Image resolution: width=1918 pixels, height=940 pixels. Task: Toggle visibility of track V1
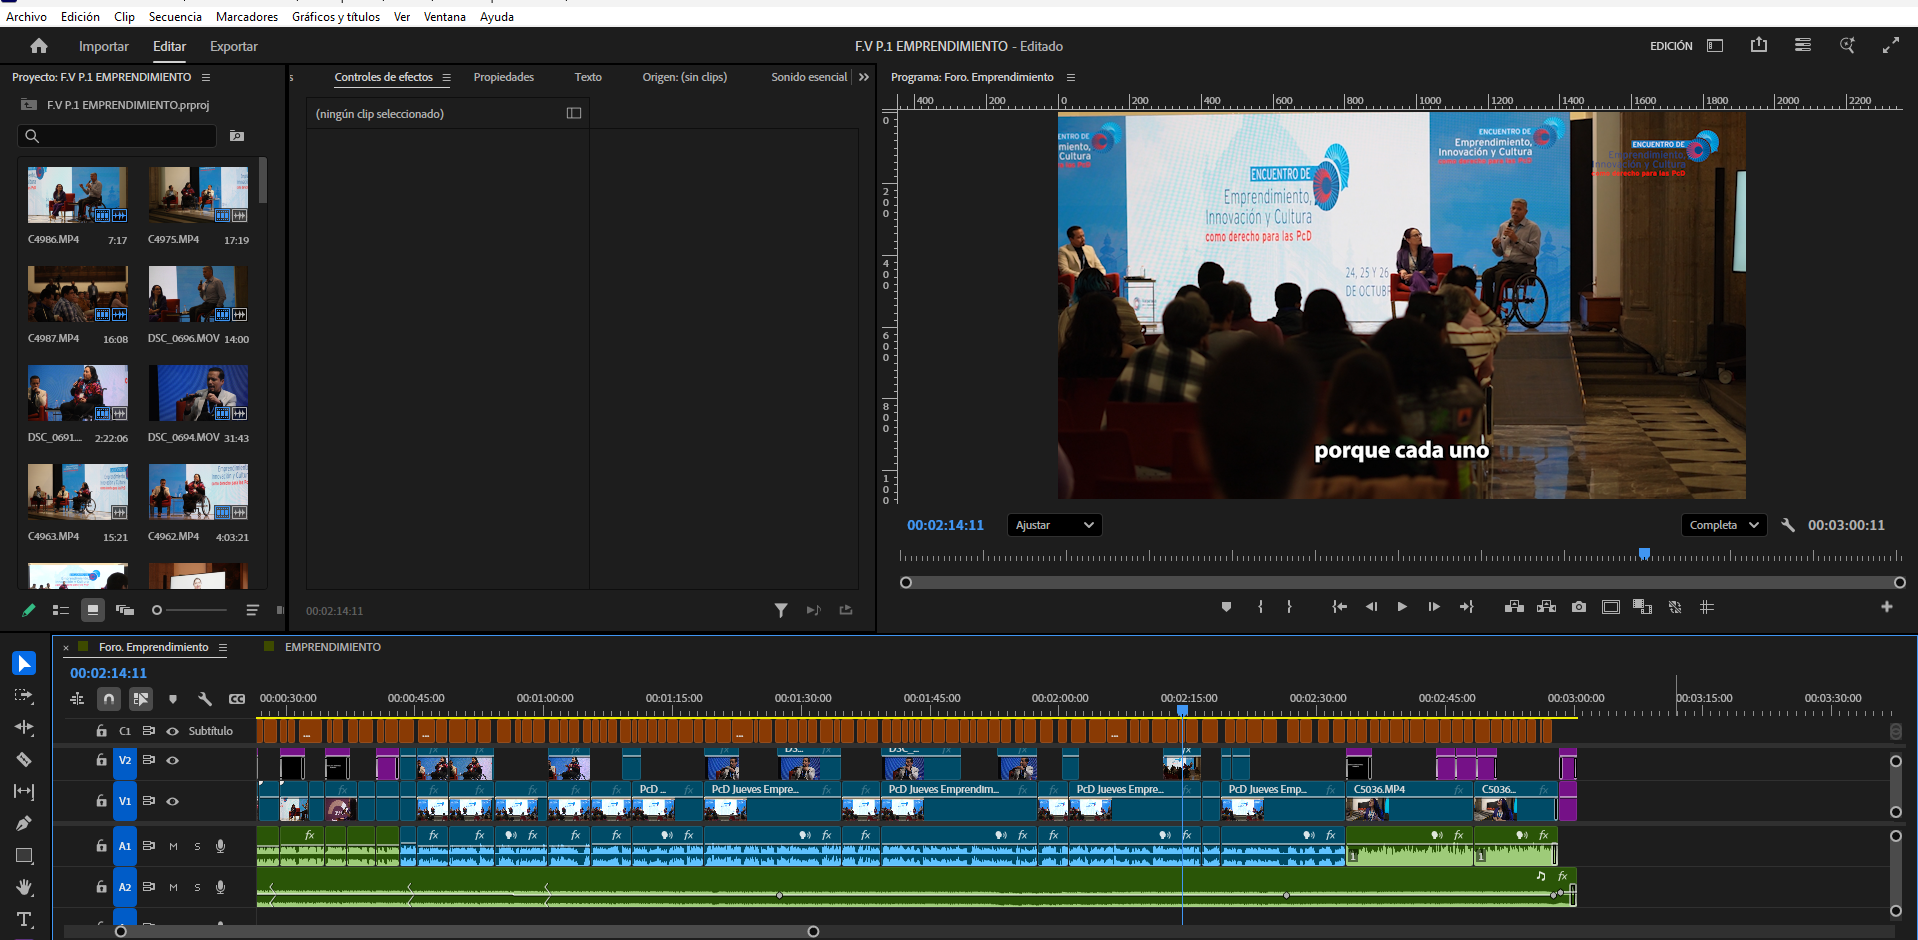coord(173,801)
